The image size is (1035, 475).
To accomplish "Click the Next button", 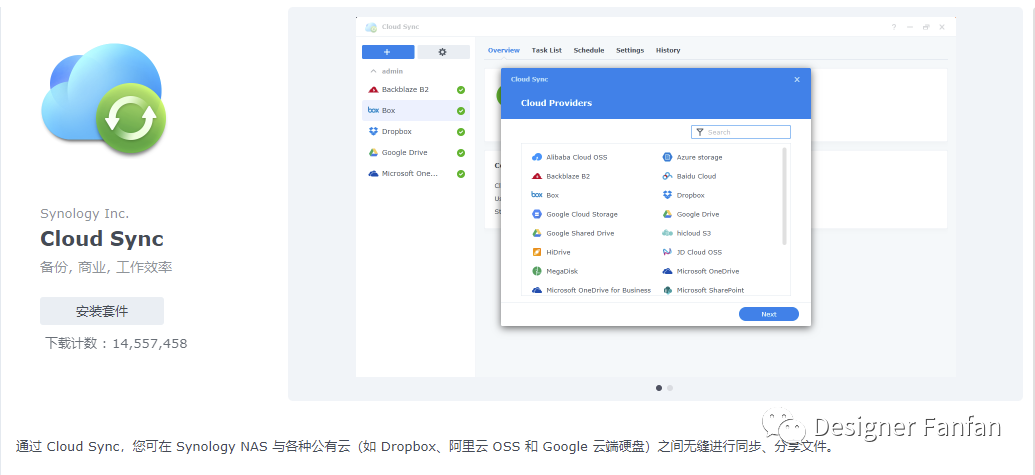I will 768,314.
